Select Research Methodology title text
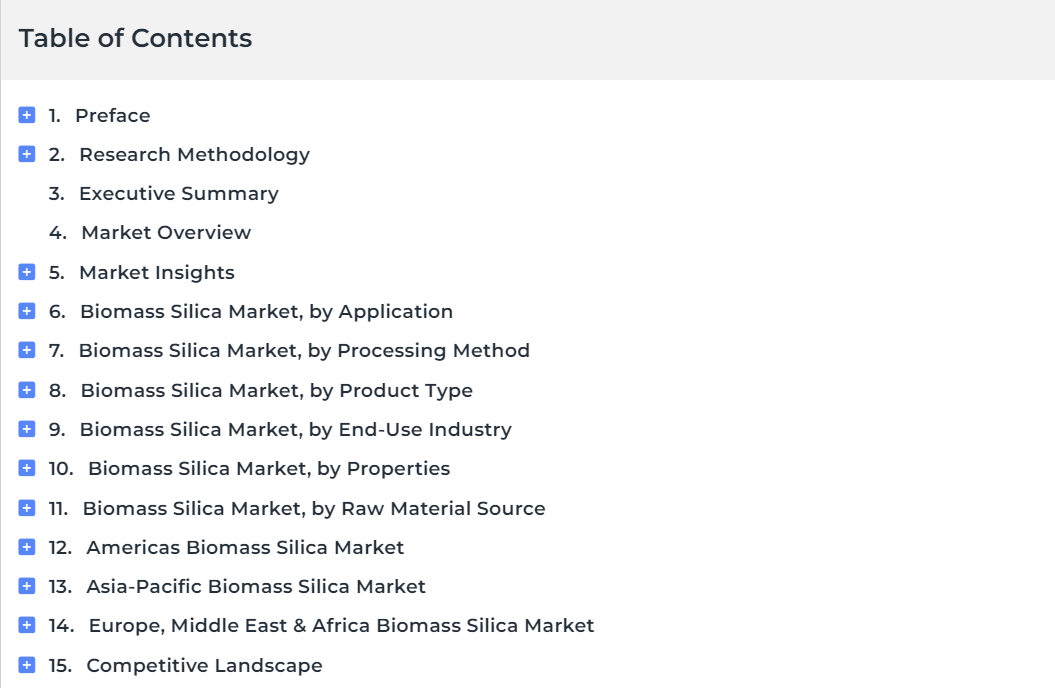The width and height of the screenshot is (1055, 688). point(194,155)
